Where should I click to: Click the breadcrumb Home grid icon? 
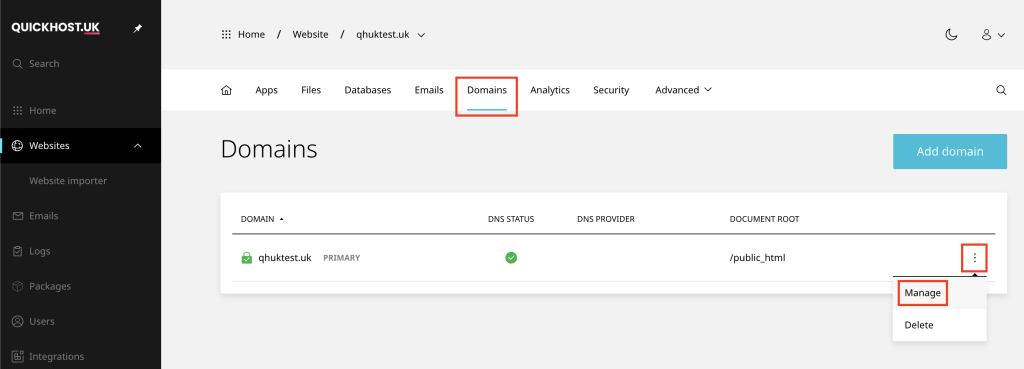tap(226, 35)
